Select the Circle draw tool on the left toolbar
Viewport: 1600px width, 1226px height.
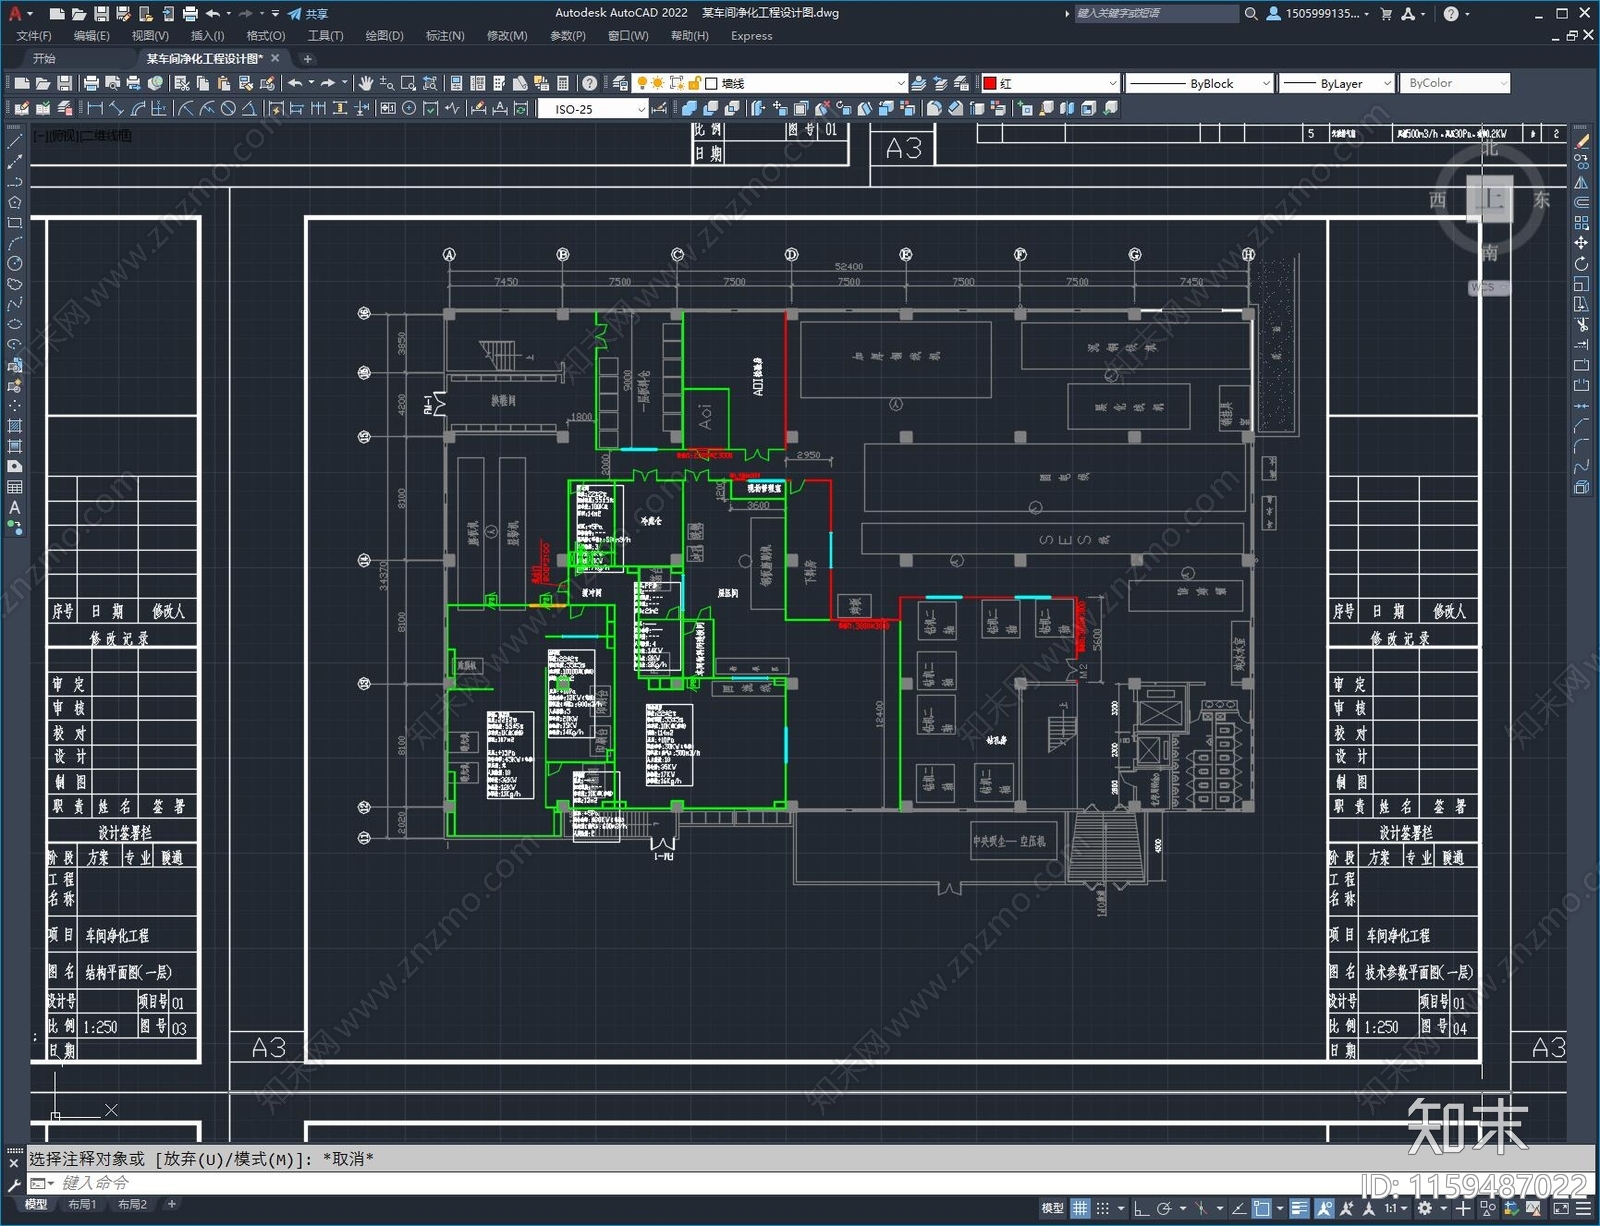(14, 263)
